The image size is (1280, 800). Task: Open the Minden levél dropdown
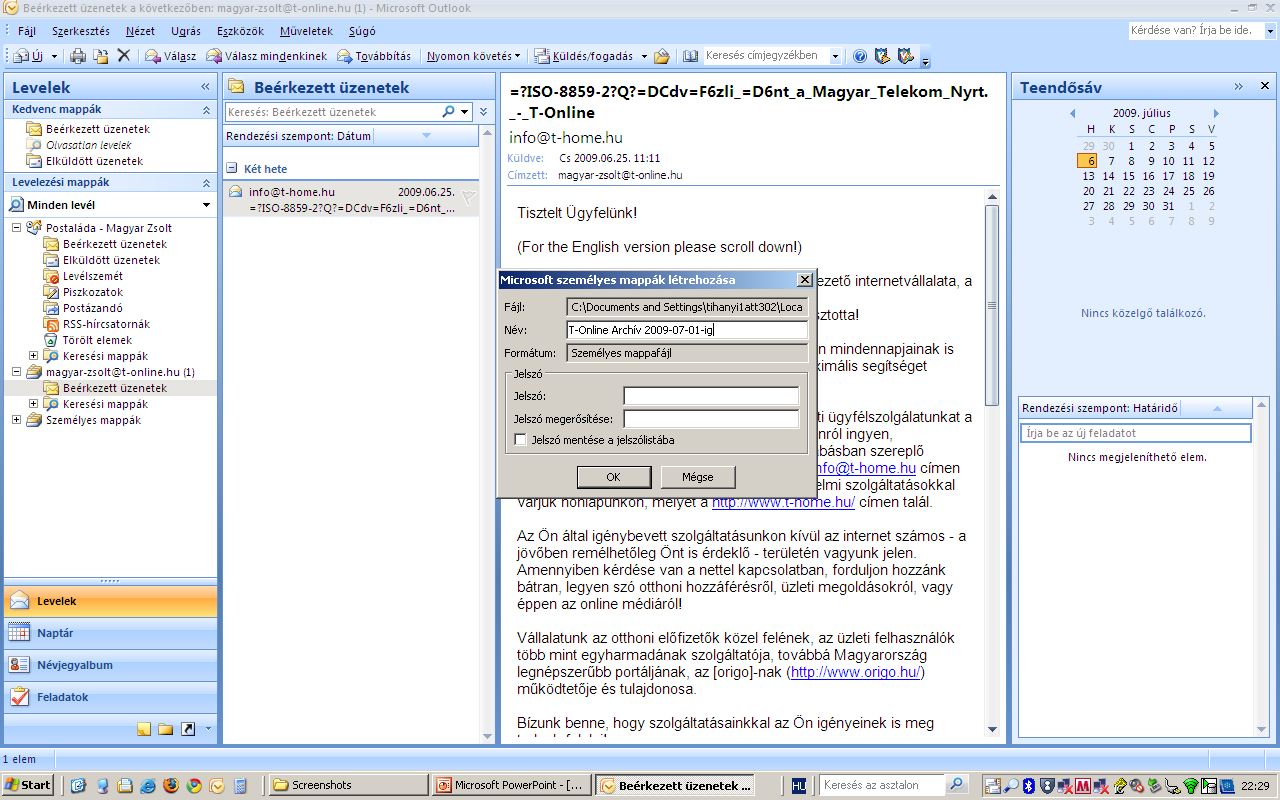206,205
